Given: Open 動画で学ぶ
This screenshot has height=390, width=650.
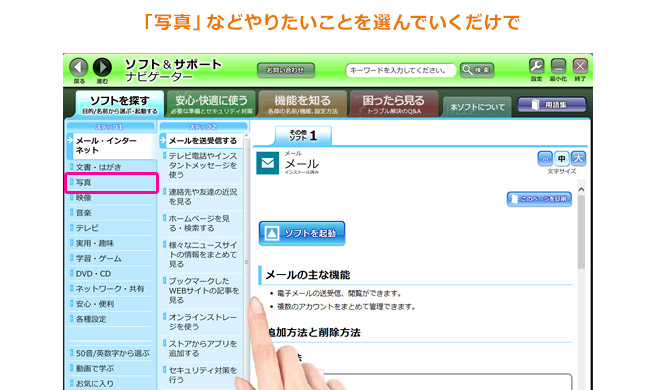Looking at the screenshot, I should click(112, 368).
